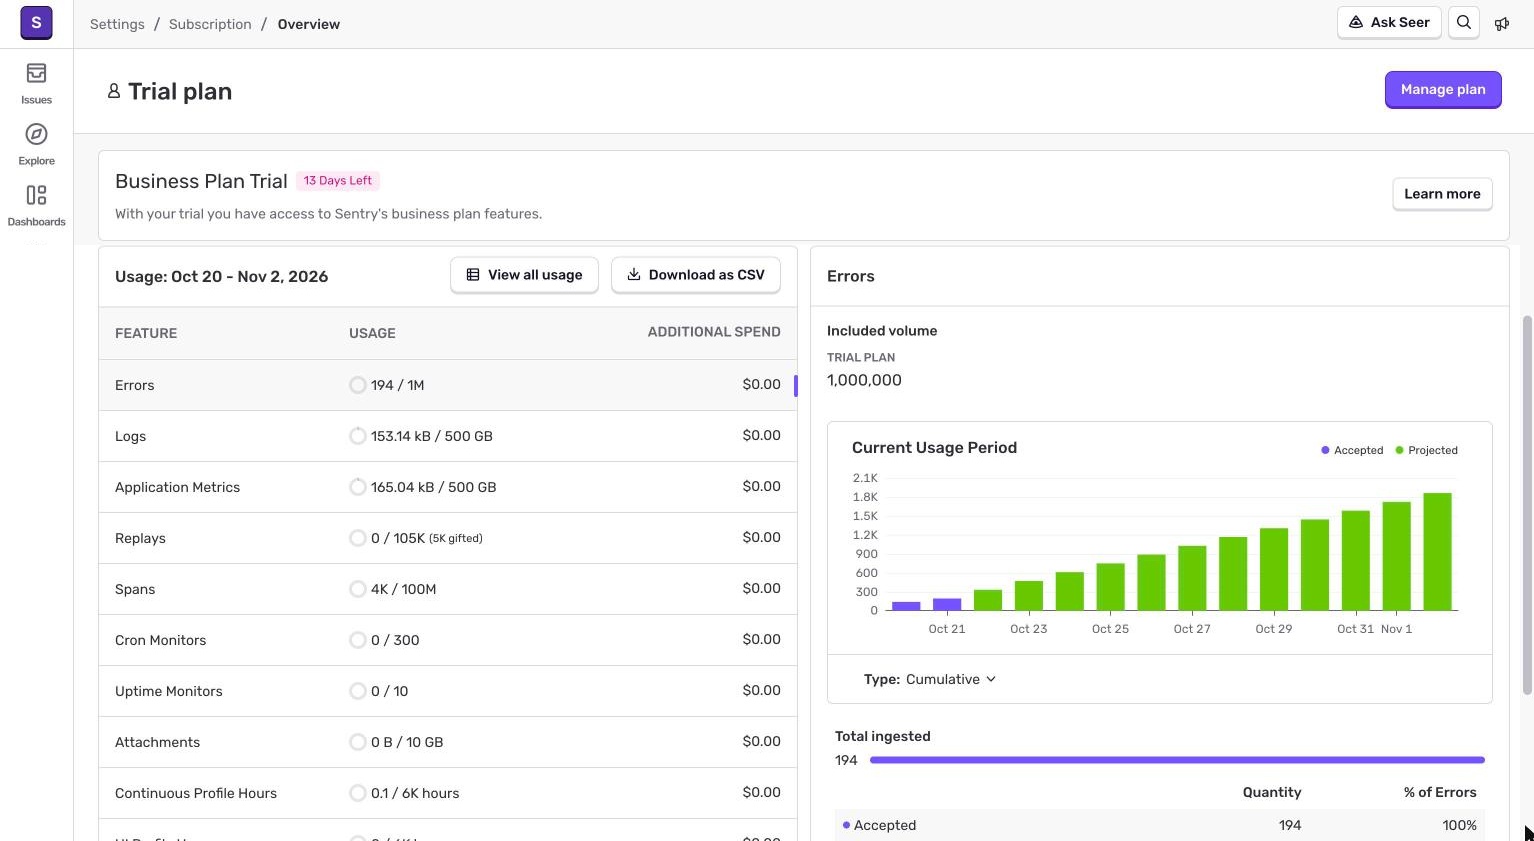Click the search magnifier icon

point(1464,23)
